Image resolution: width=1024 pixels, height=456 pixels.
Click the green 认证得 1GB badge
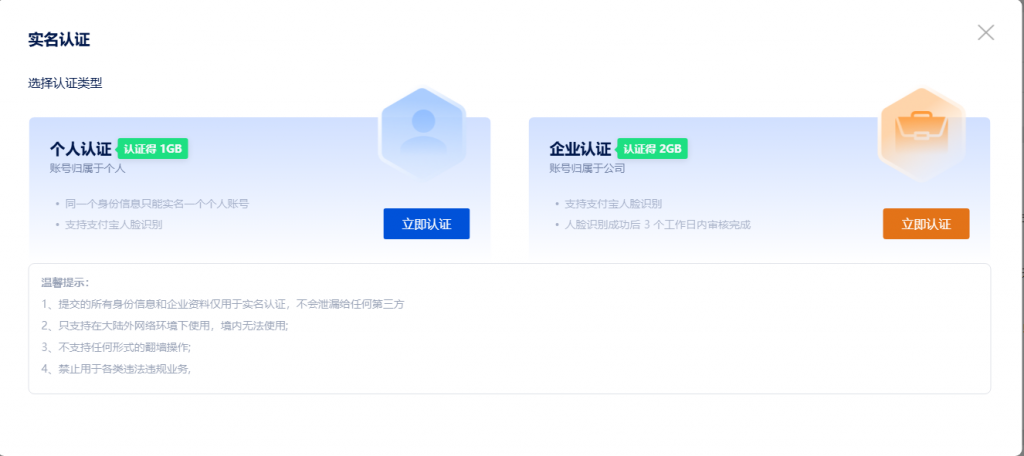[x=152, y=149]
